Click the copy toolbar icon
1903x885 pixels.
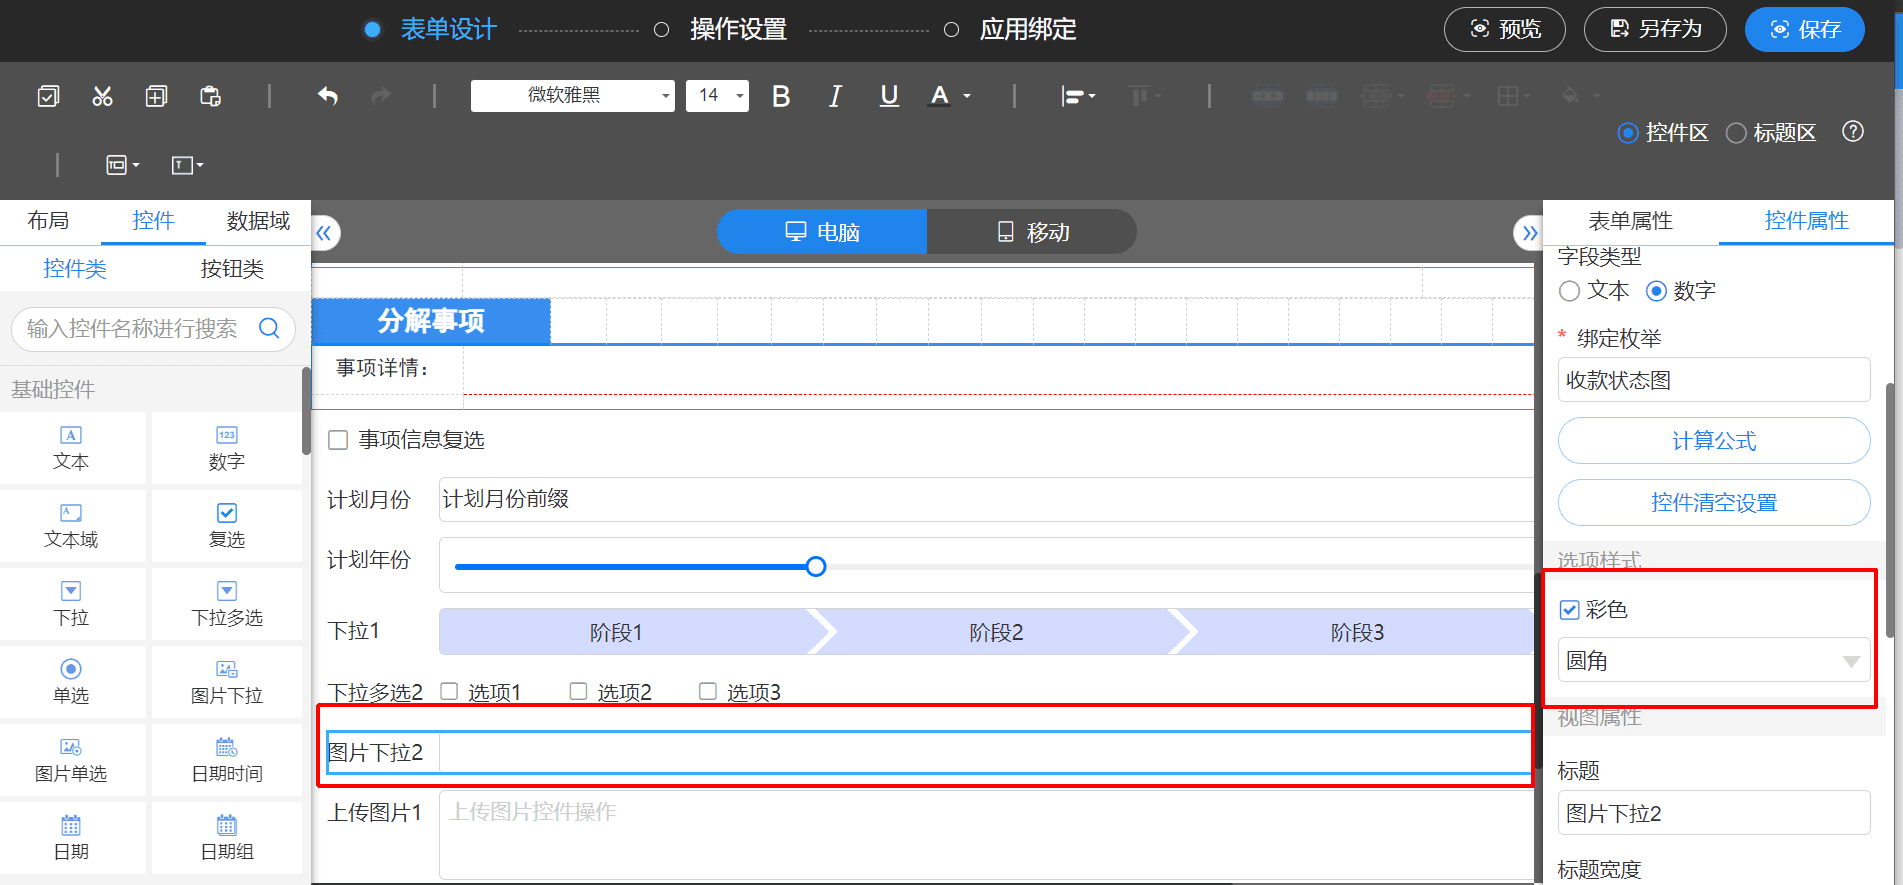156,96
